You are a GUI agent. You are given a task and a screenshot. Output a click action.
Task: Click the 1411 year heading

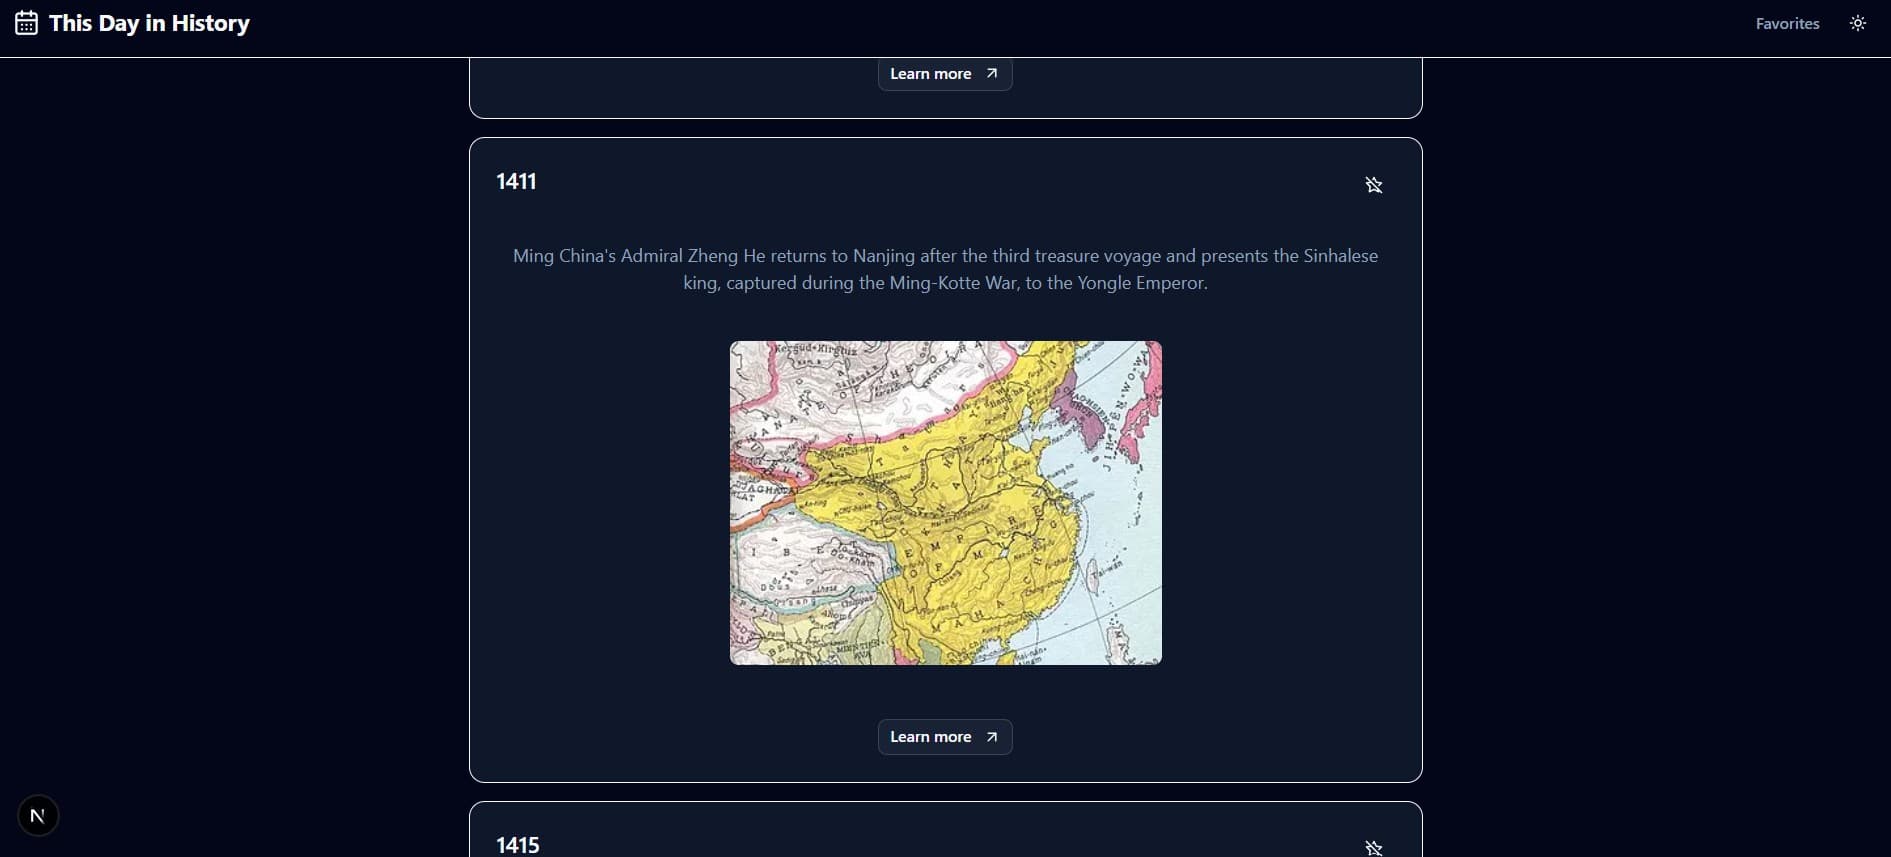pos(516,181)
